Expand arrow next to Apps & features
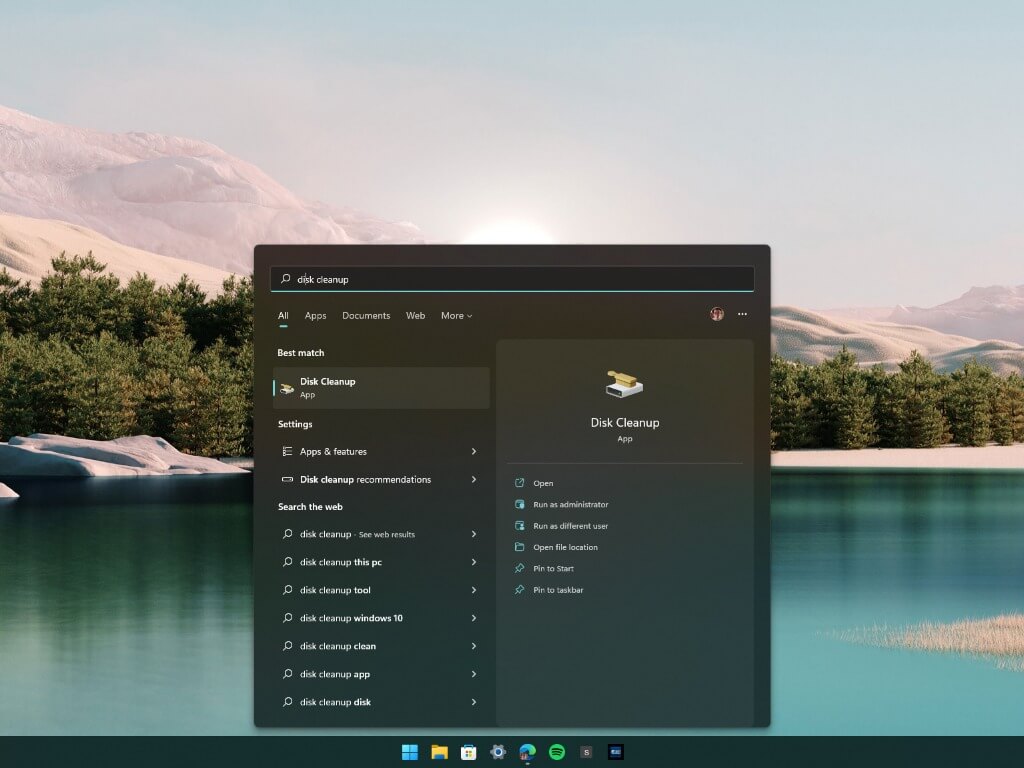 click(474, 452)
